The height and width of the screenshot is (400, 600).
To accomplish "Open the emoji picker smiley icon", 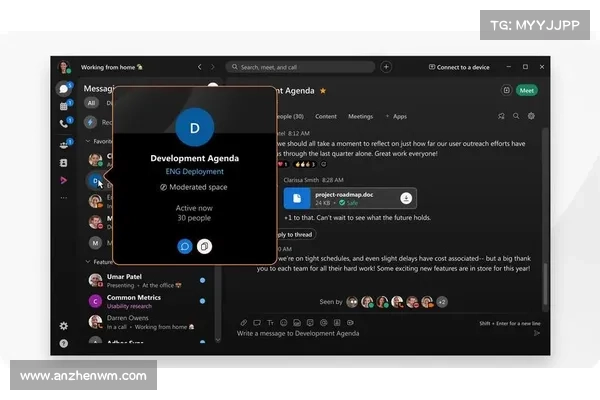I will point(284,323).
